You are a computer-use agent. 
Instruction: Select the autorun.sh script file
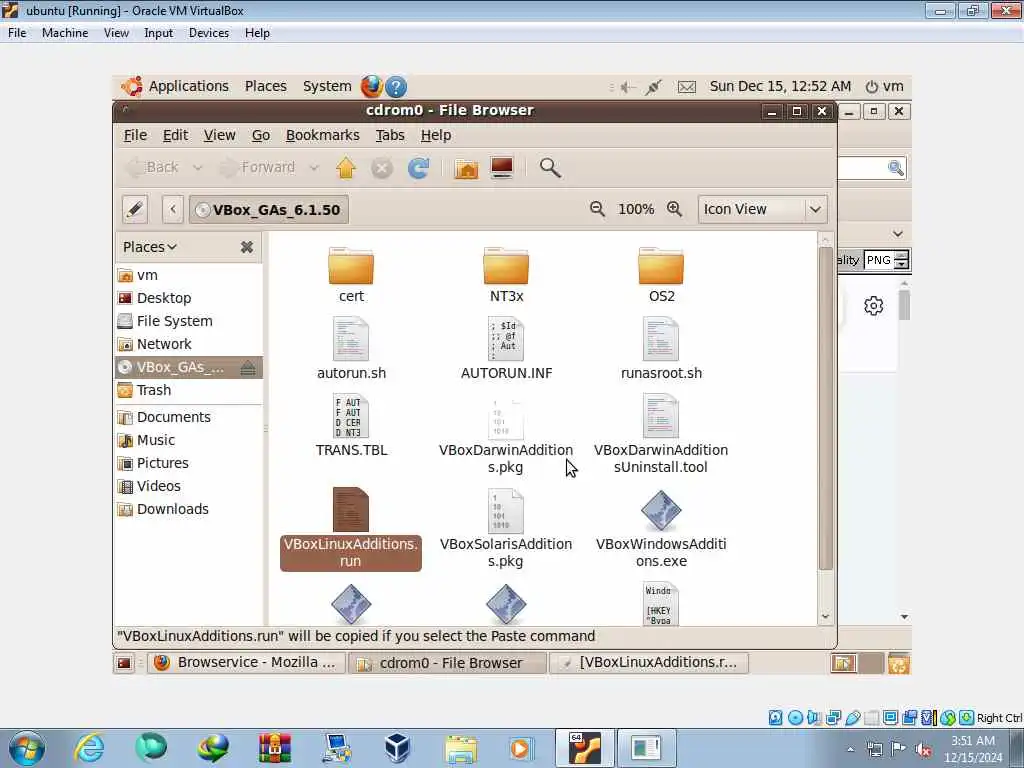coord(351,348)
